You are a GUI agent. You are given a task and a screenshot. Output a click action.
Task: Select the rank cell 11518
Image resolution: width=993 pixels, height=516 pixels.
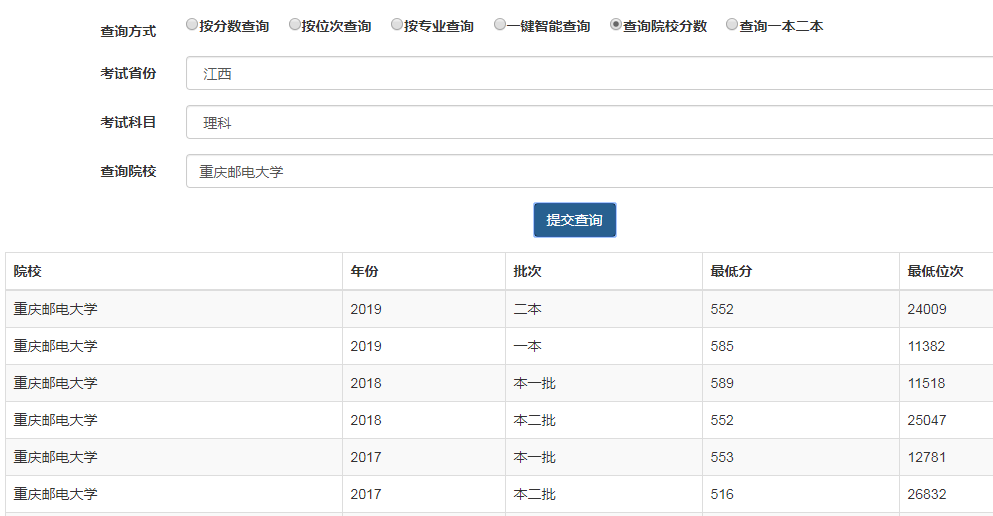point(926,383)
